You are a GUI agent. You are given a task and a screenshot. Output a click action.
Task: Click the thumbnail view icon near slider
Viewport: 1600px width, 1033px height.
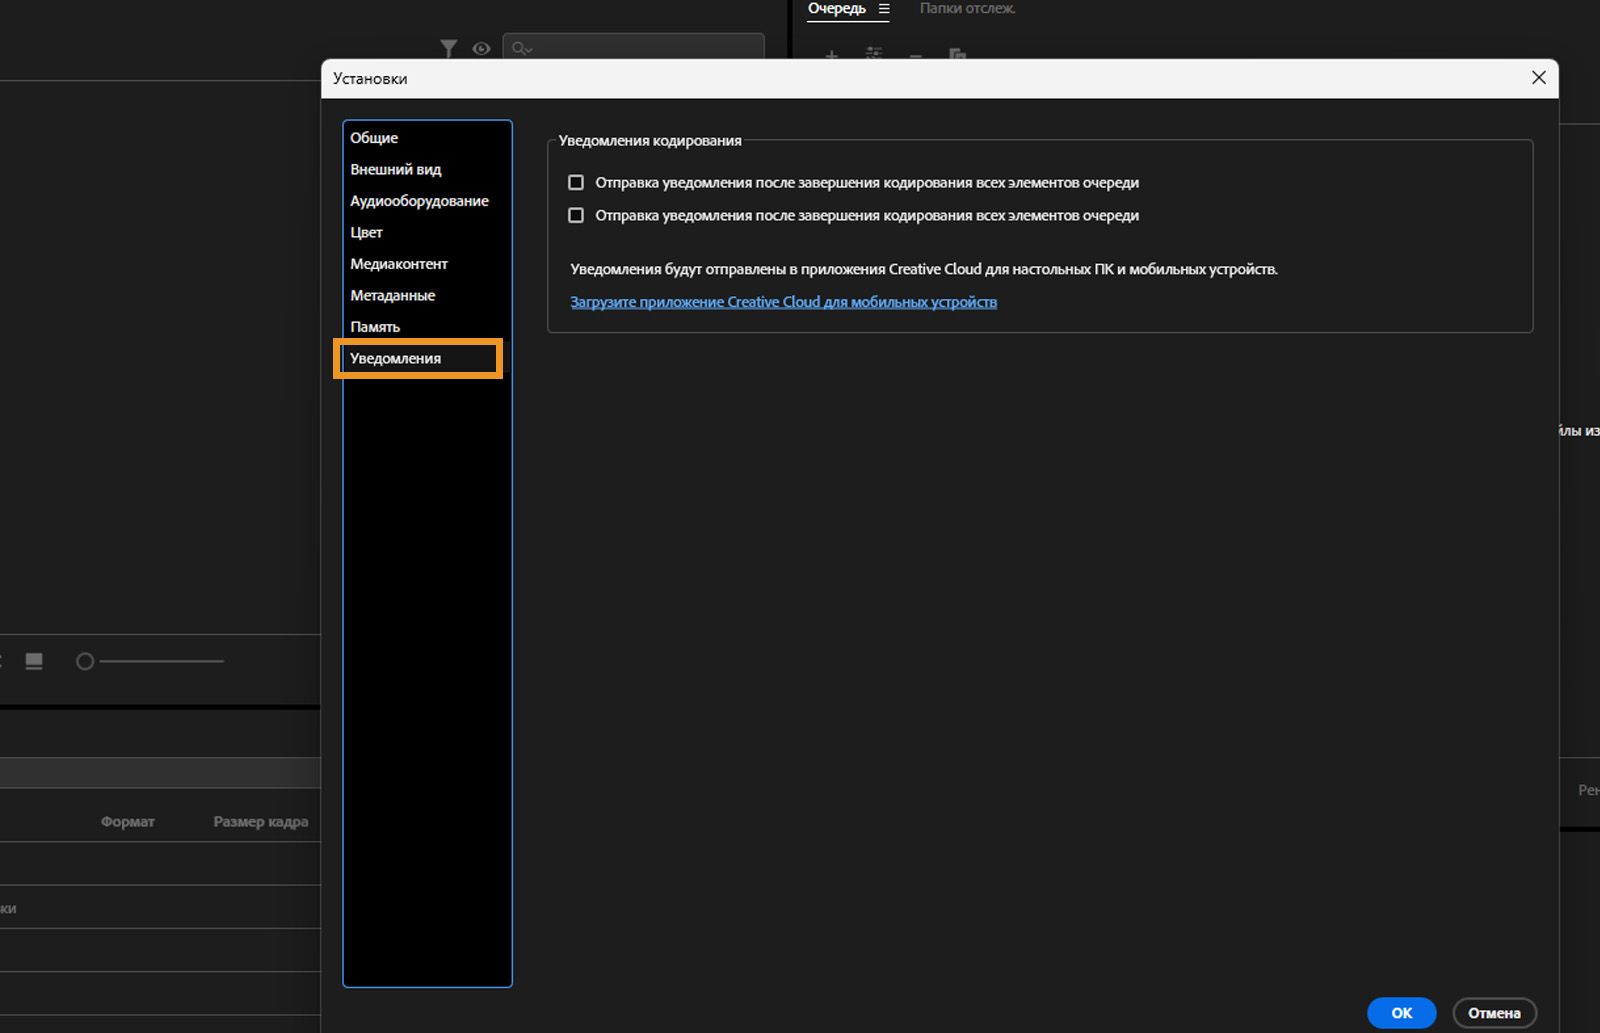point(34,661)
